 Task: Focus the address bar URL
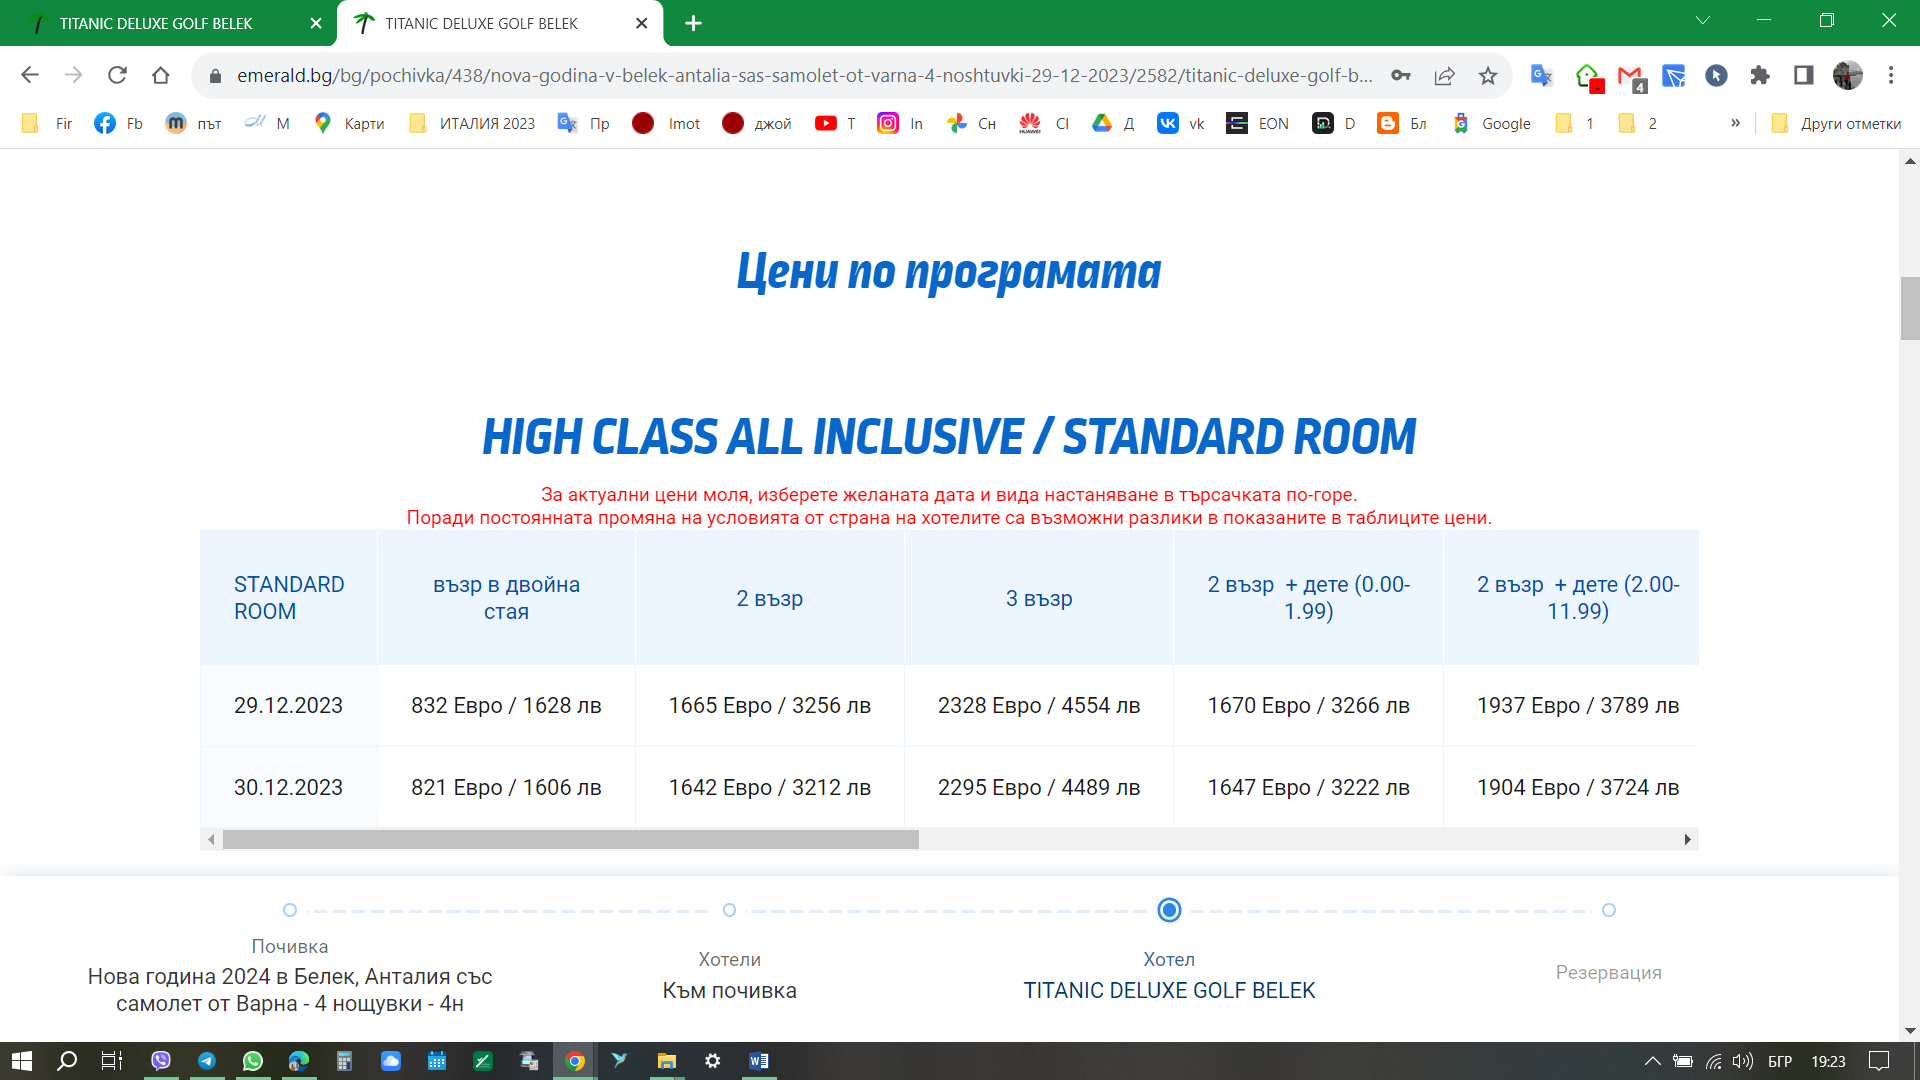pos(804,76)
